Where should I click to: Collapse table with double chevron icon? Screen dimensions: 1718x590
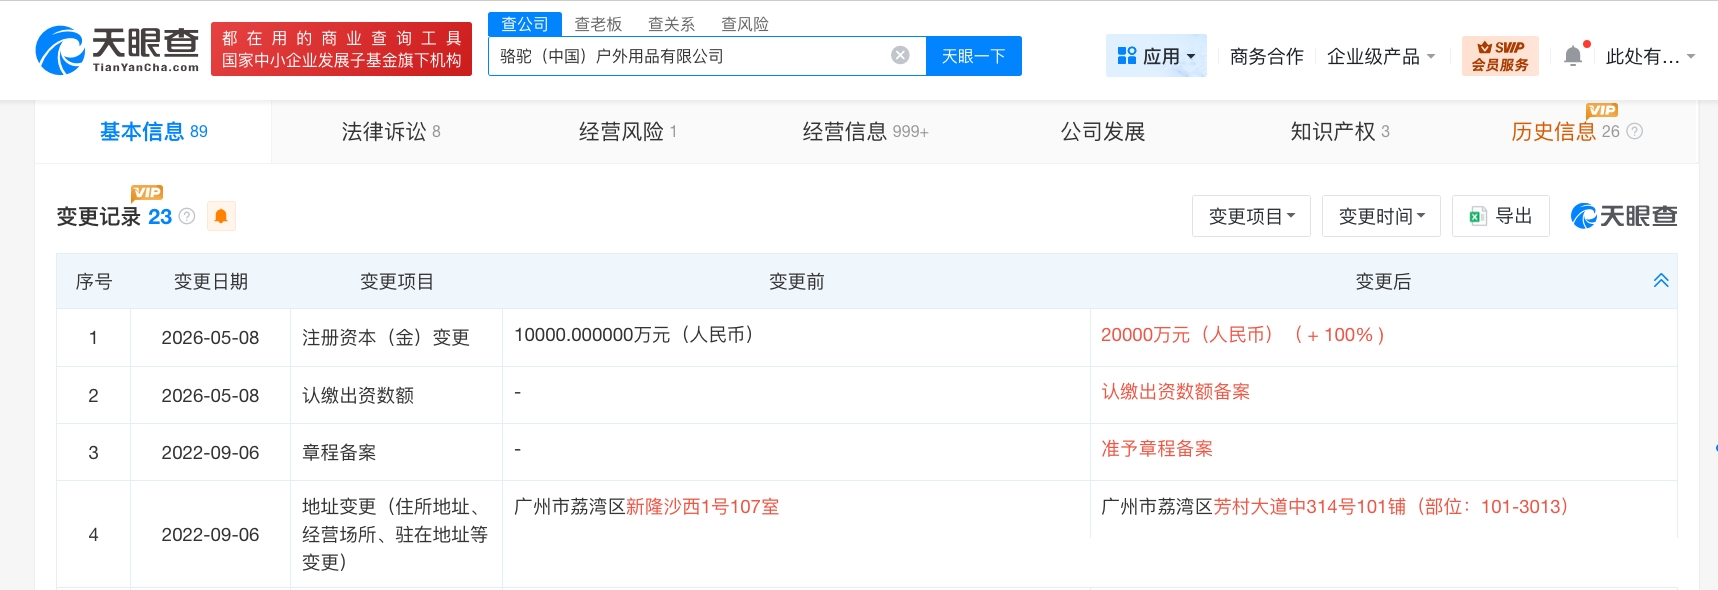pos(1661,281)
